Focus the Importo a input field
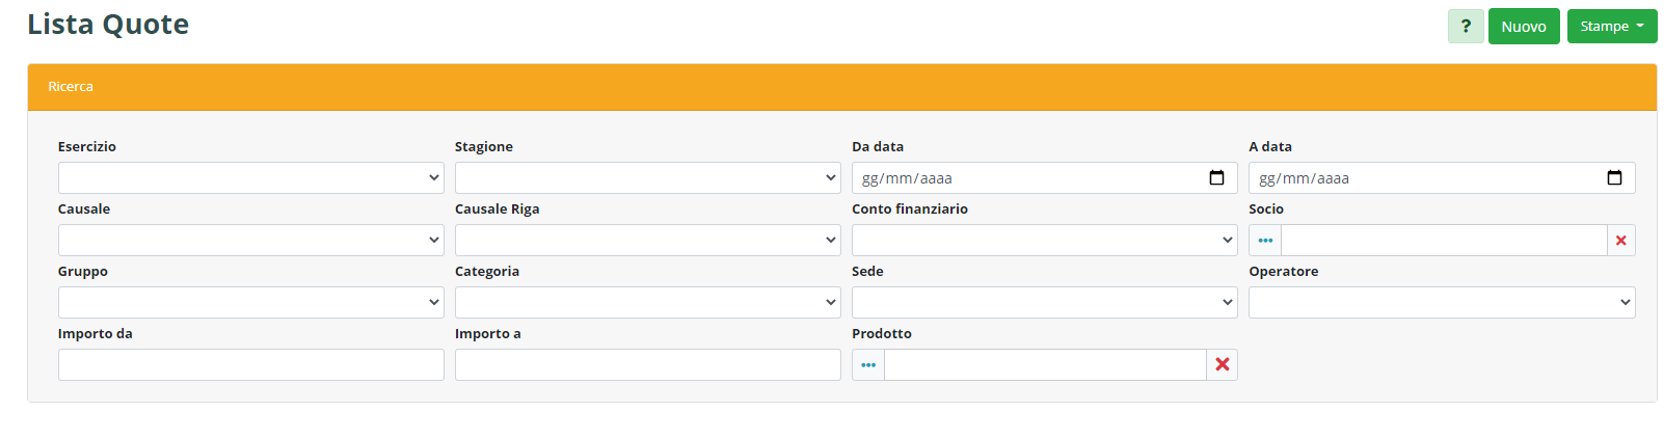Viewport: 1678px width, 425px height. tap(647, 365)
